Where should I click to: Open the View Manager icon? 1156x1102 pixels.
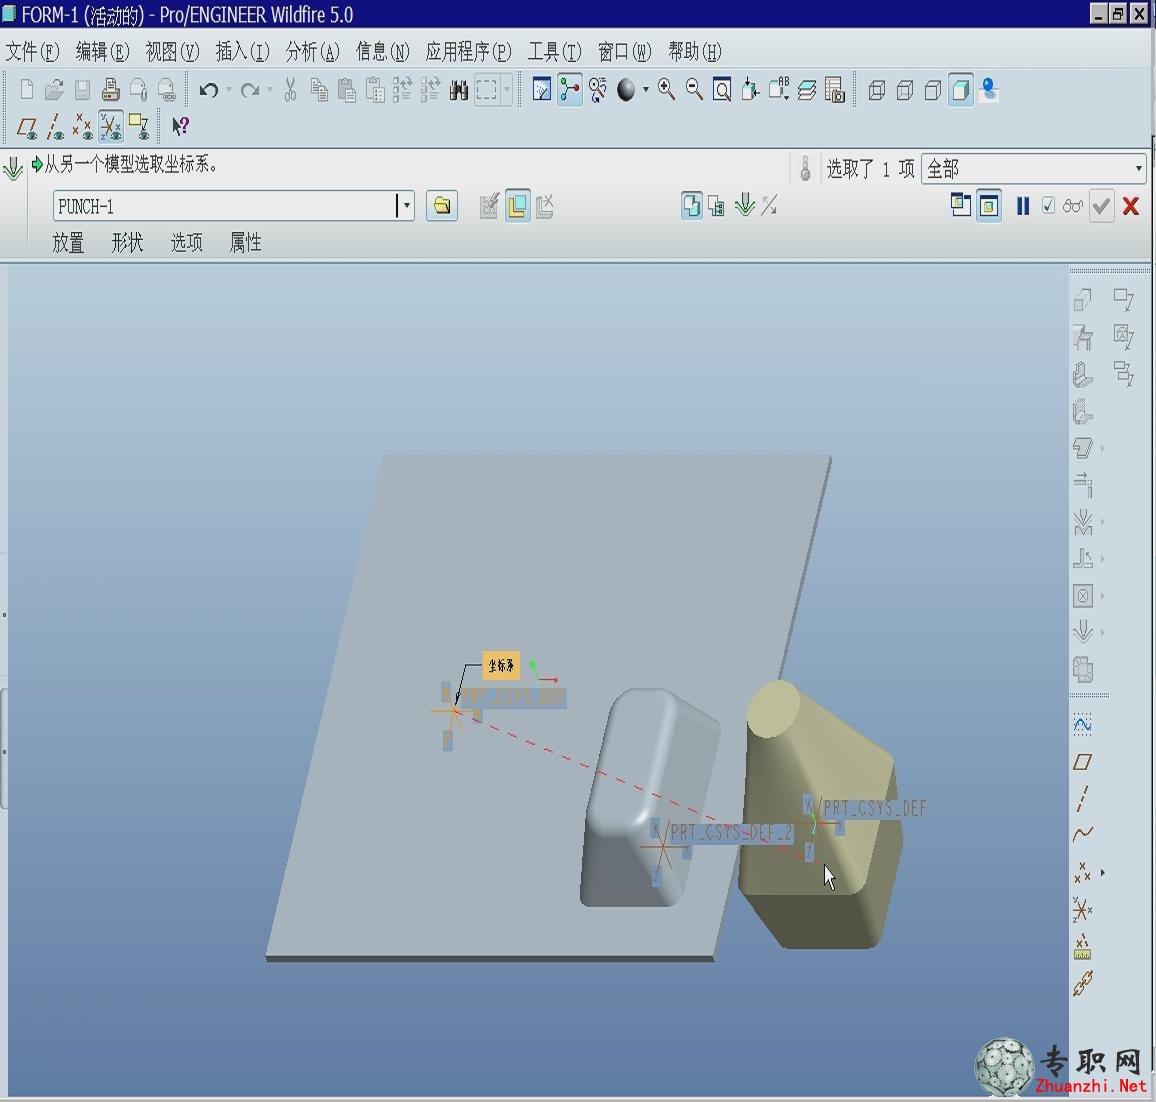tap(835, 90)
